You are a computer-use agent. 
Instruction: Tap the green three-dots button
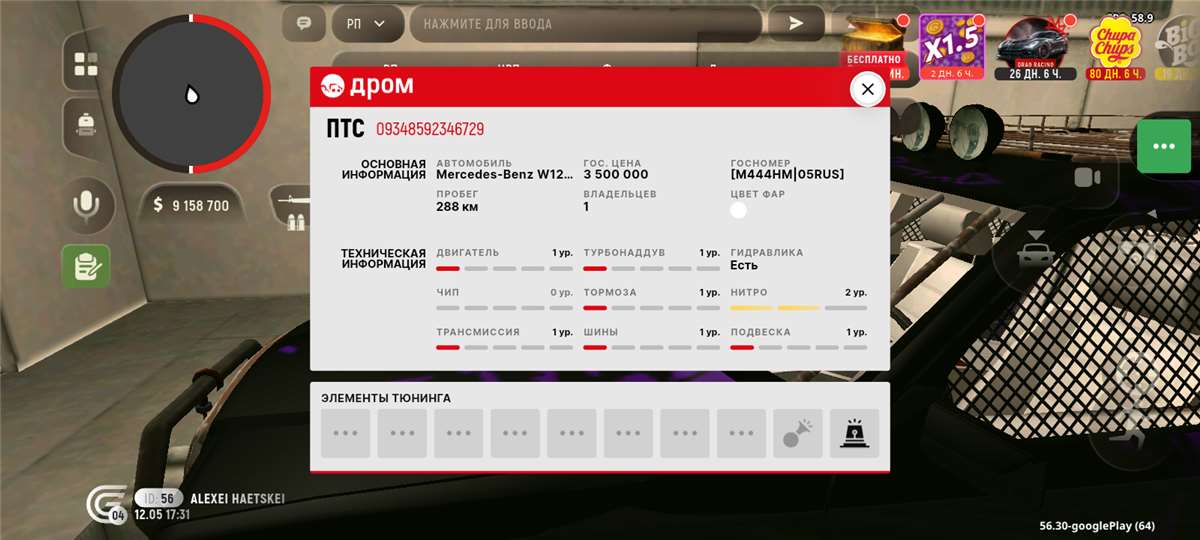[x=1164, y=146]
